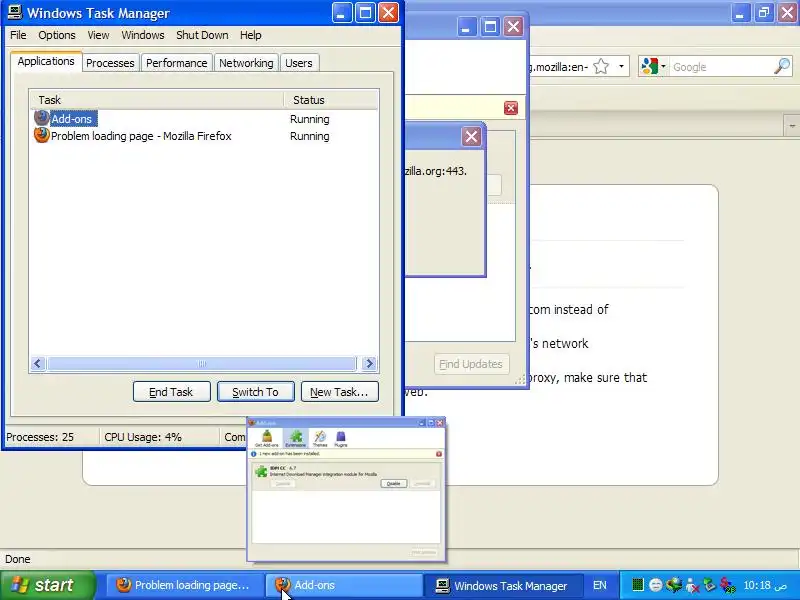Click the EN language indicator on the taskbar
Screen dimensions: 800x600
point(600,585)
